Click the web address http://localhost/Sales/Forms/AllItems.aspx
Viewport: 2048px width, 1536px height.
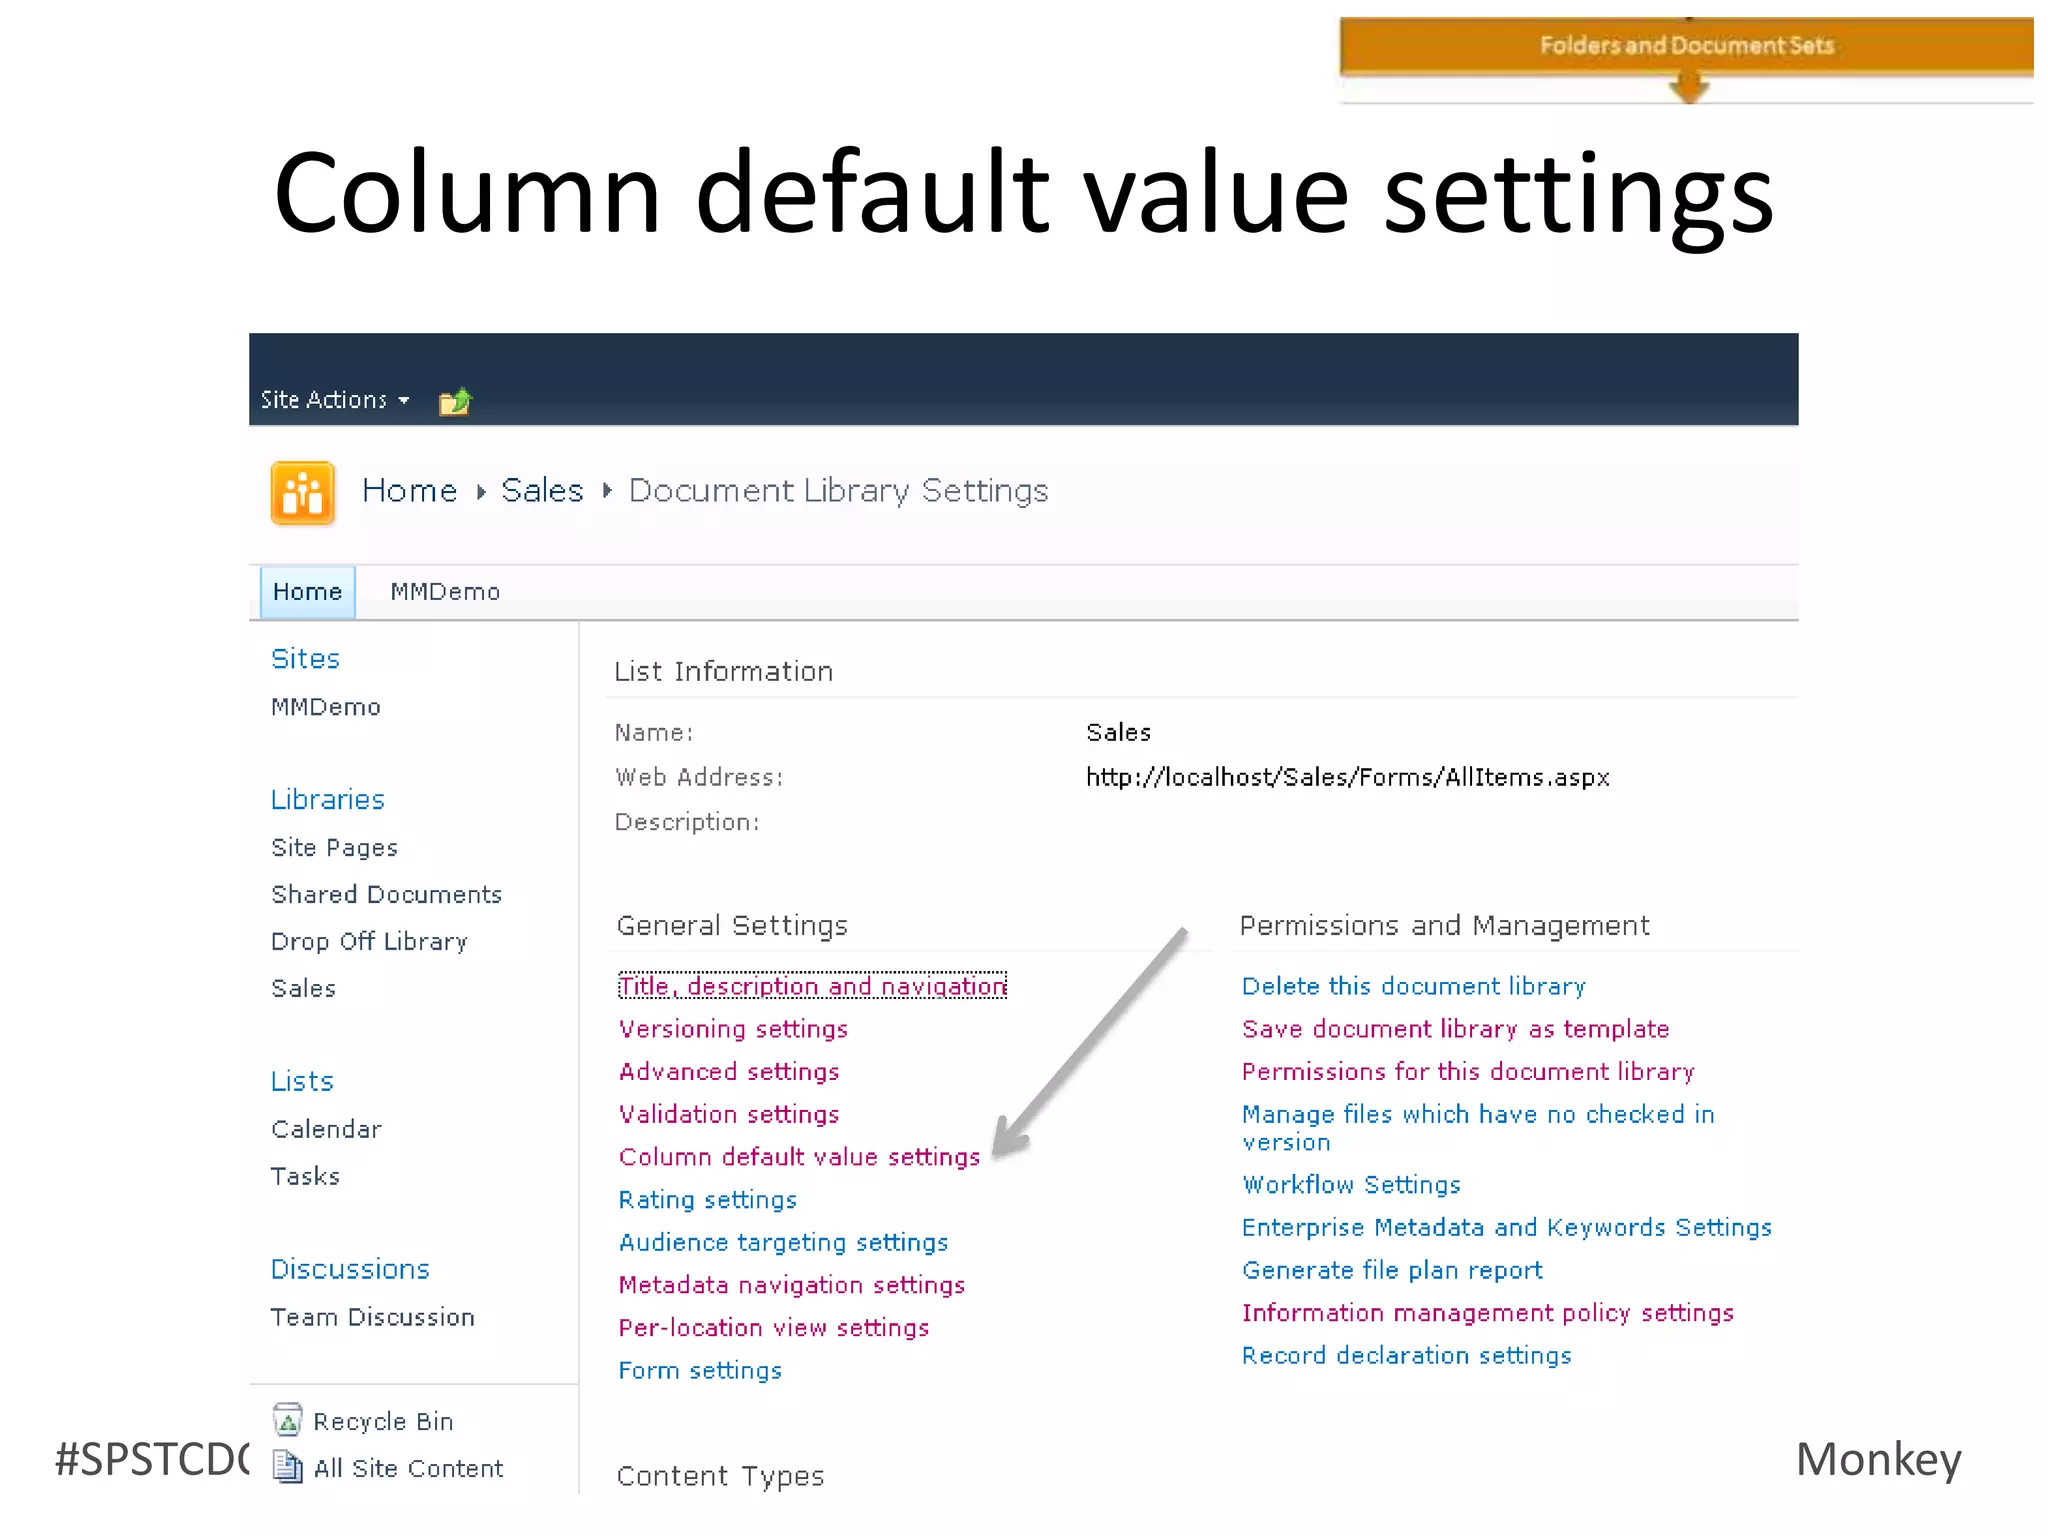tap(1348, 777)
